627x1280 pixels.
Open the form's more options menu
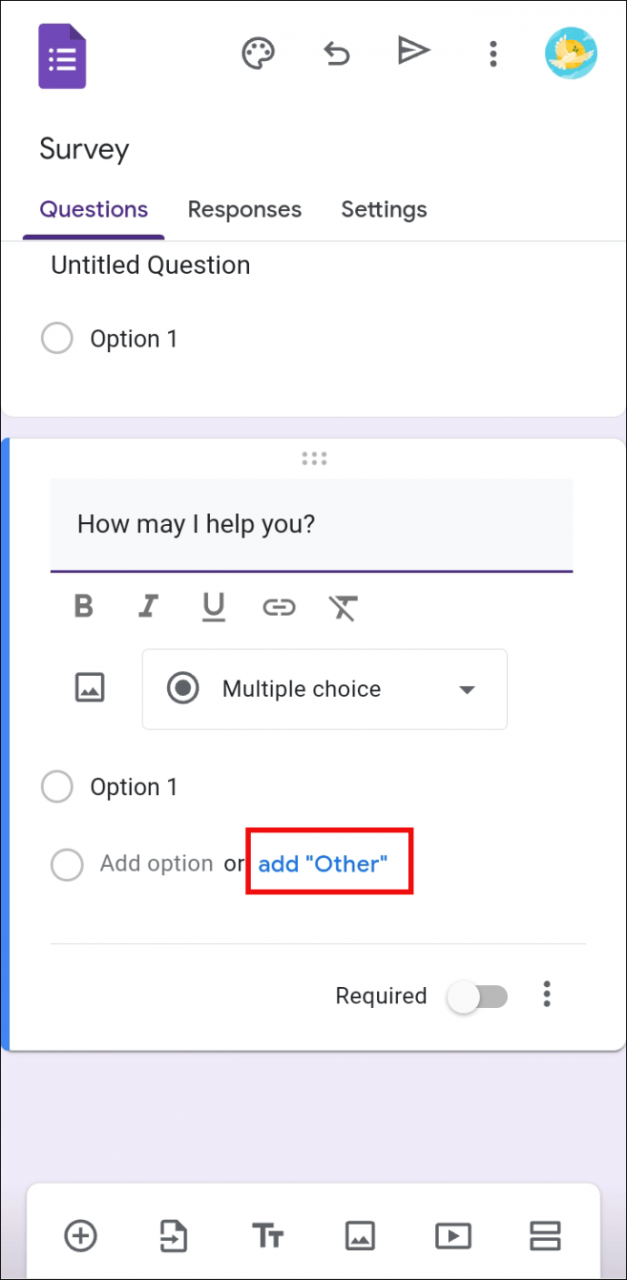click(492, 54)
